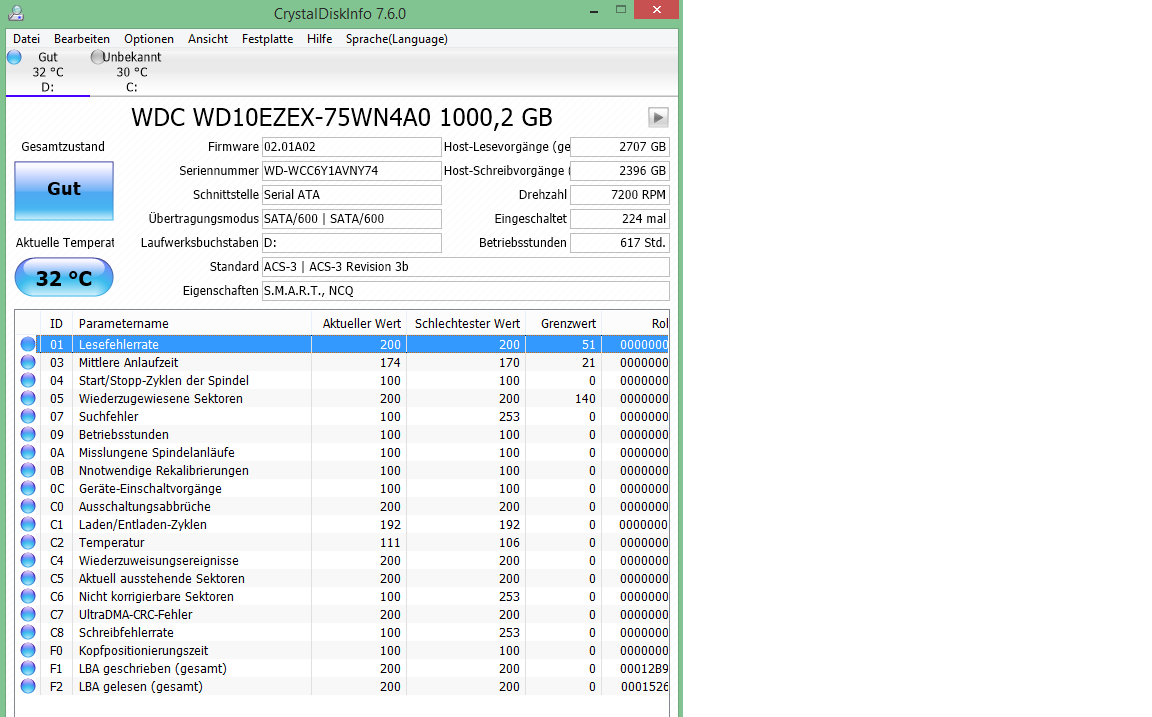1152x717 pixels.
Task: Click status icon of Temperatur row
Action: tap(28, 542)
